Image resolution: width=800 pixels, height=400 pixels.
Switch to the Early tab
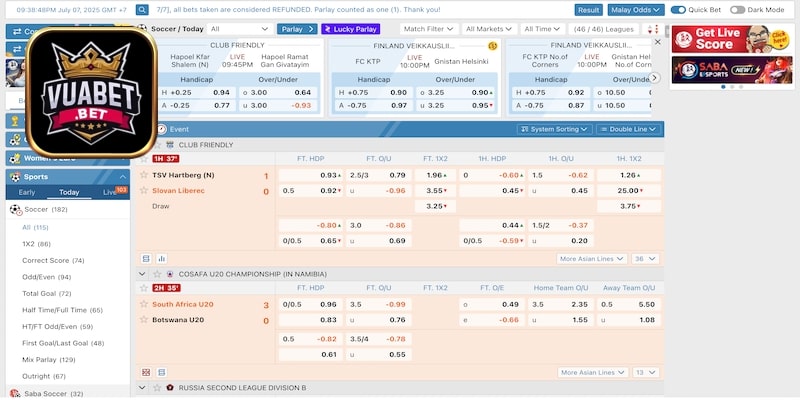(x=27, y=192)
